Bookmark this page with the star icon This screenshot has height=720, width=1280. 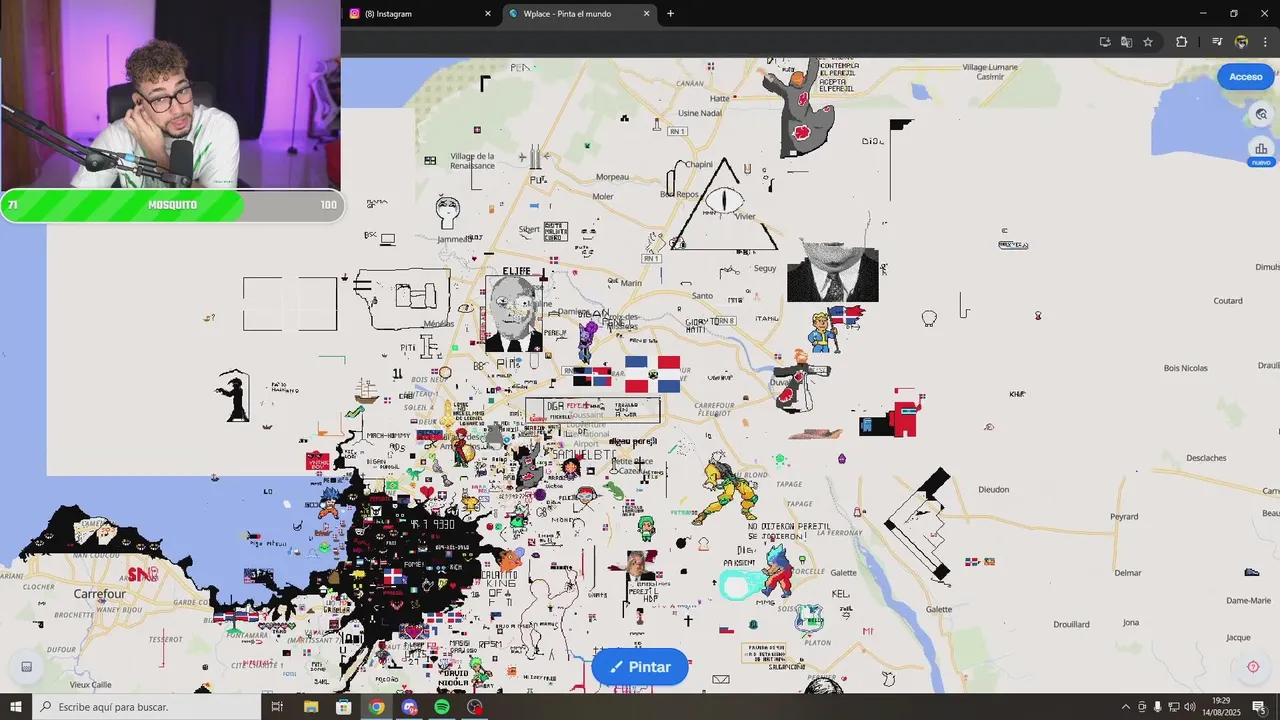[x=1148, y=42]
